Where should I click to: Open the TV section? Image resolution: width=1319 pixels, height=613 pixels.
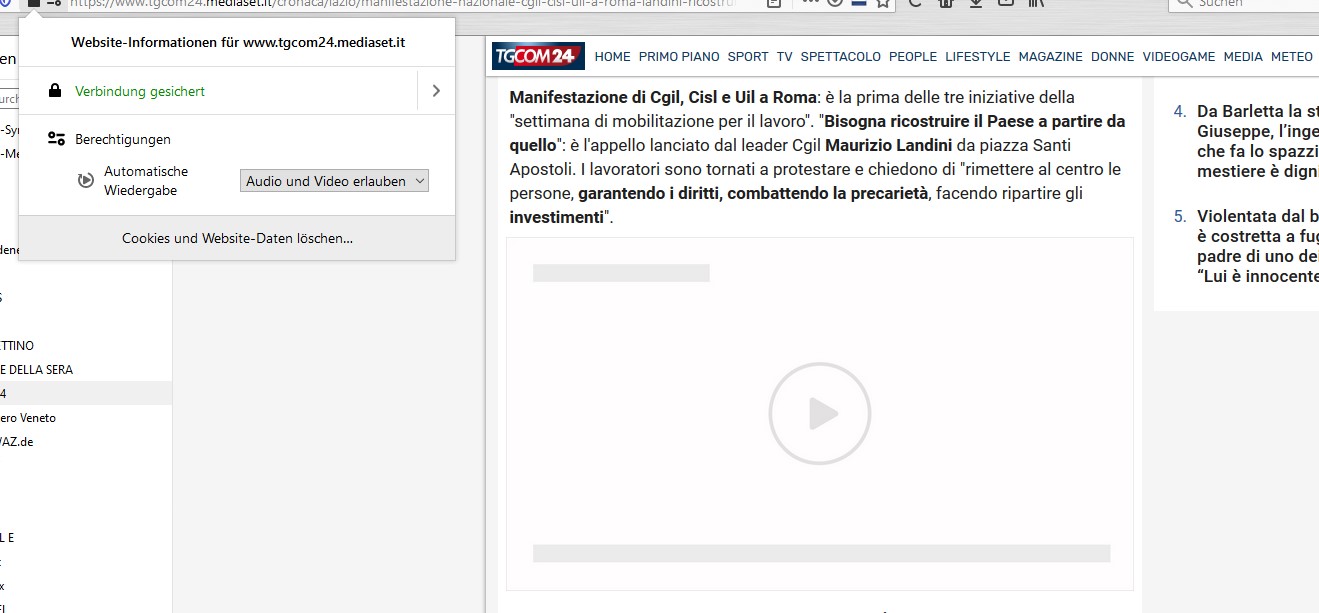[x=785, y=57]
